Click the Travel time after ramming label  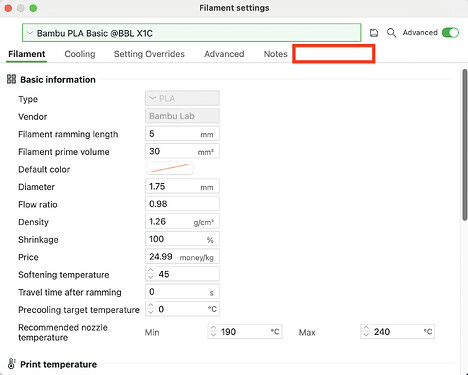click(70, 292)
